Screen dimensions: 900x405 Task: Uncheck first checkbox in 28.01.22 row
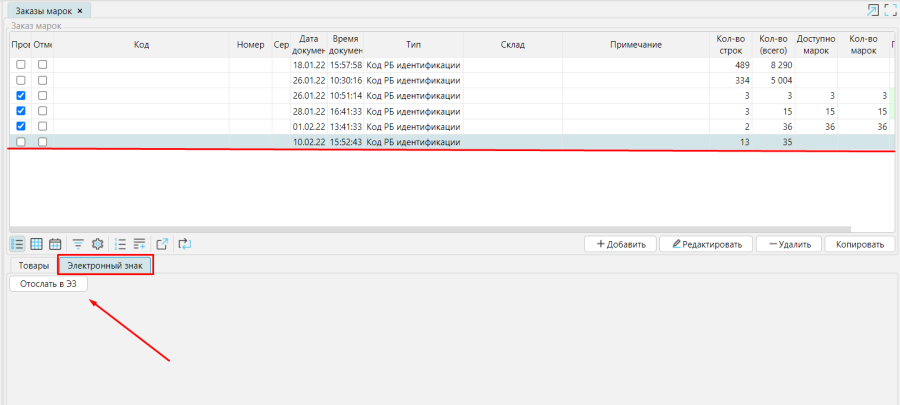pos(21,111)
